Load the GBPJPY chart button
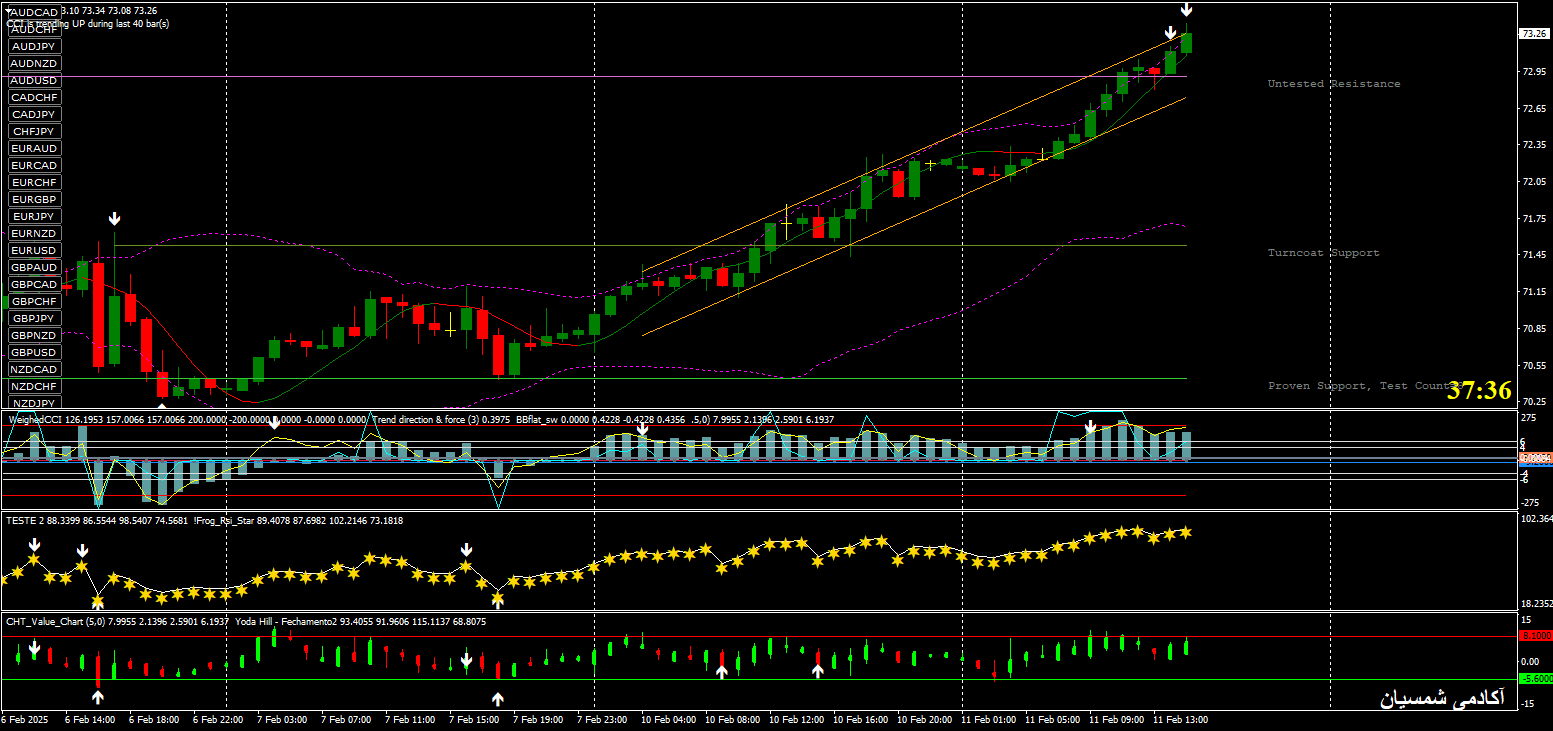The width and height of the screenshot is (1553, 731). [34, 318]
